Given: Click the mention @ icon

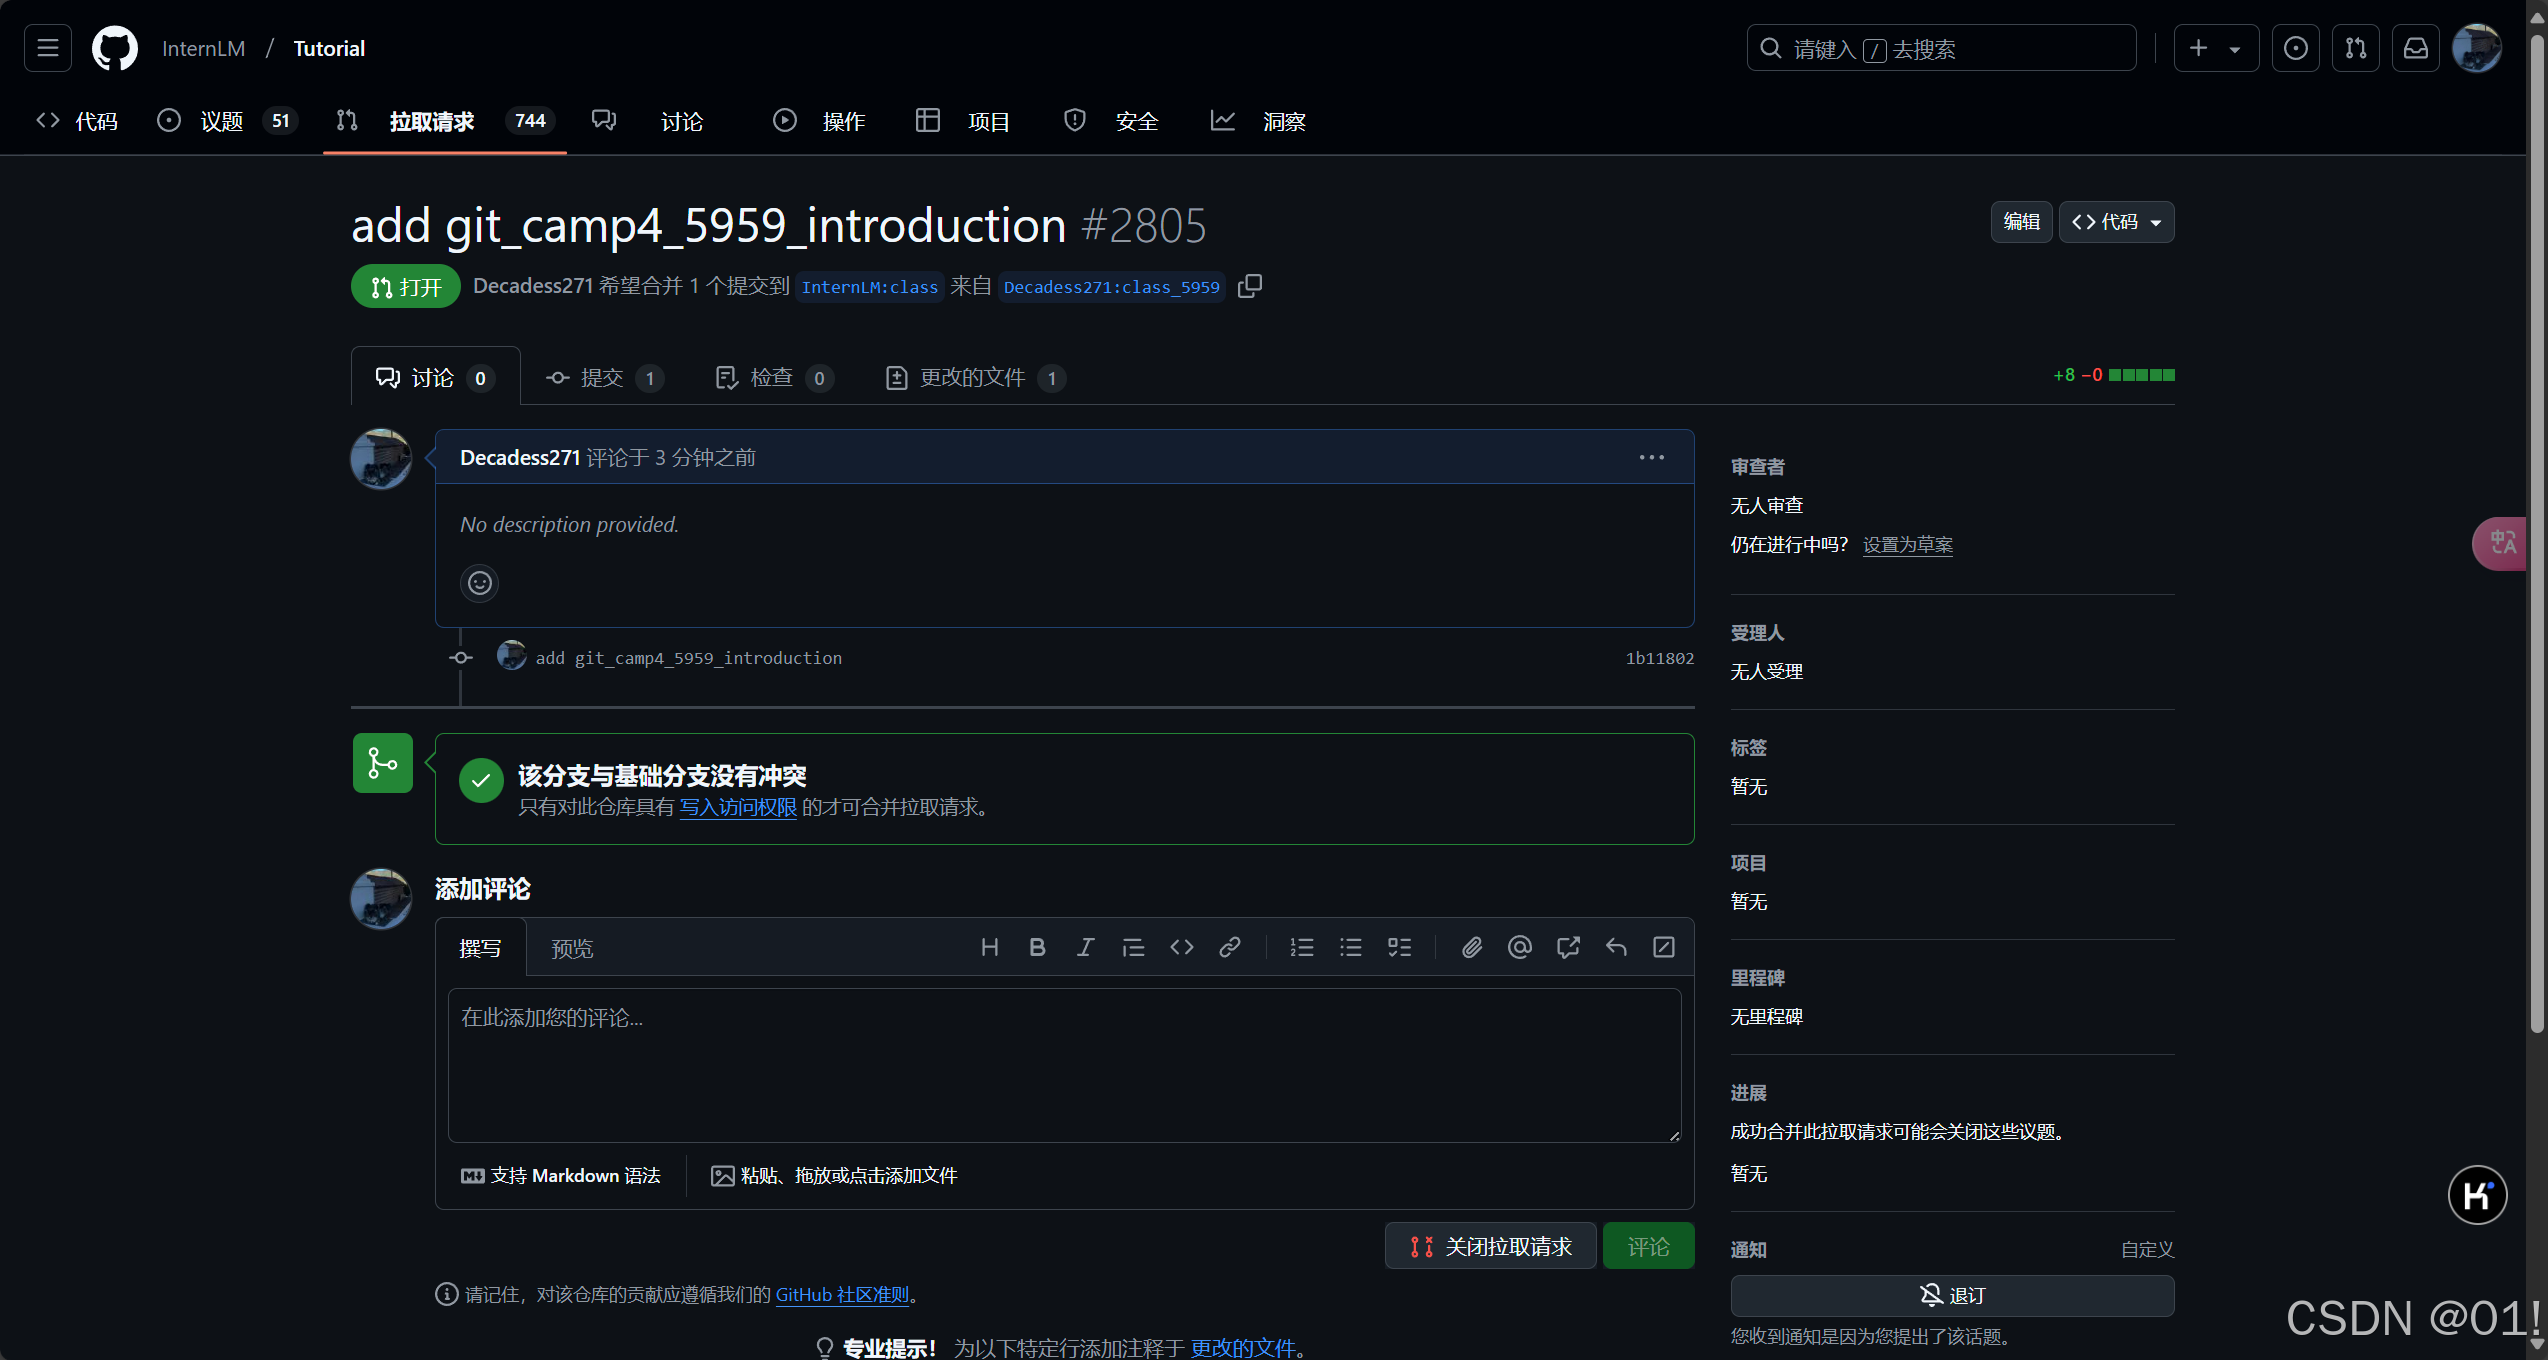Looking at the screenshot, I should pyautogui.click(x=1519, y=947).
